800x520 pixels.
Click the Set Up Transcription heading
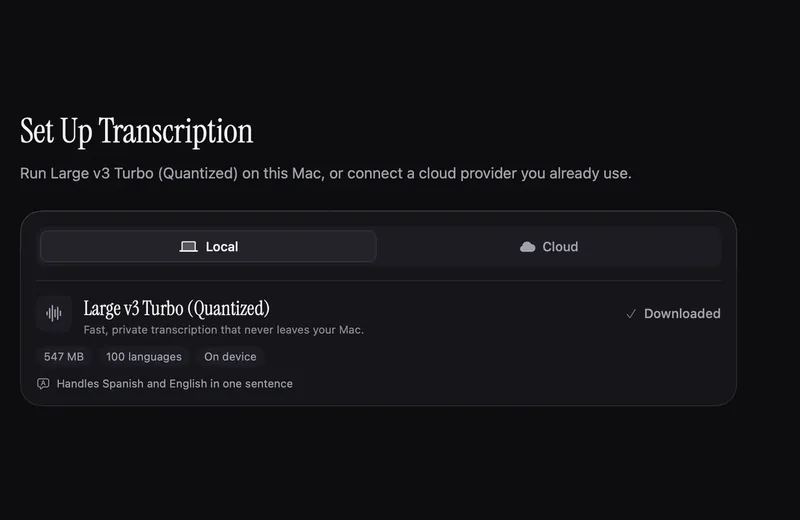pyautogui.click(x=136, y=132)
